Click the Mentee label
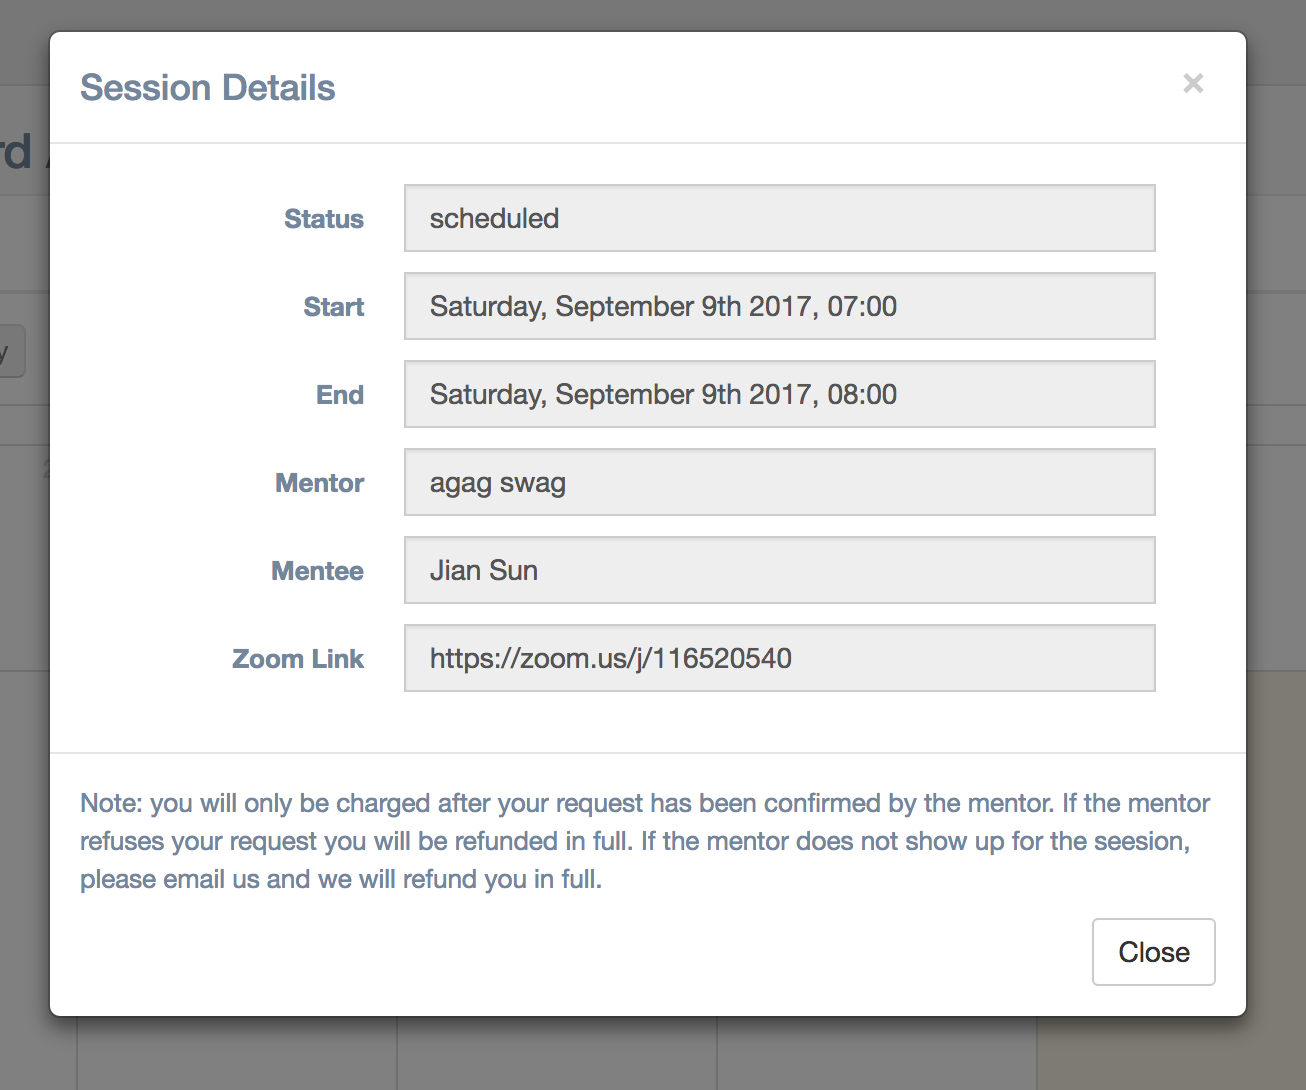The image size is (1306, 1090). 317,571
